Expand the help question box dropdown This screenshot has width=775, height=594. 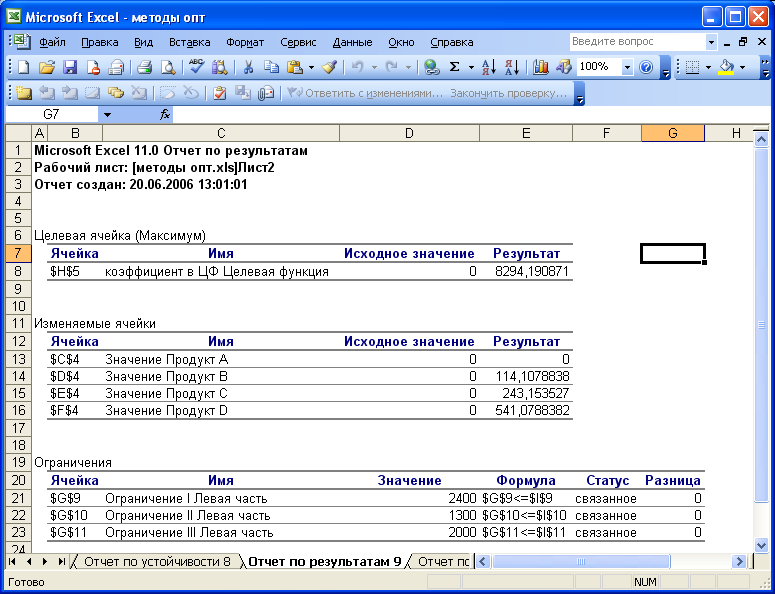[711, 42]
